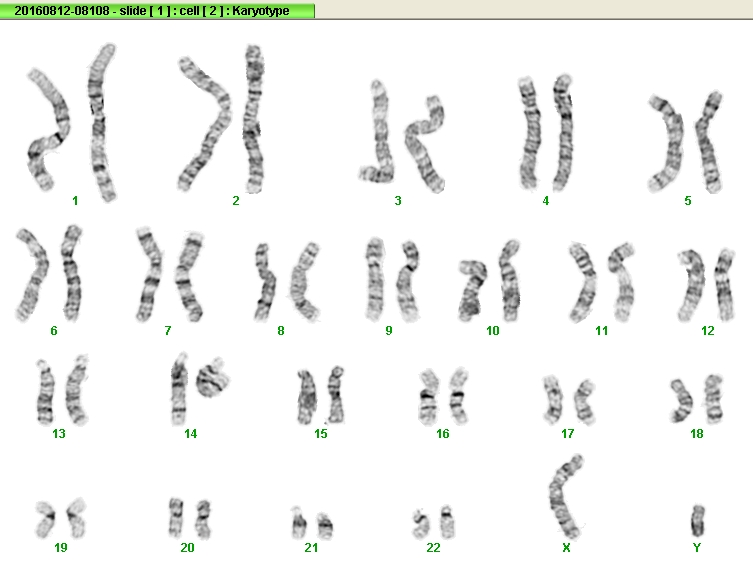
Task: Click the chromosome 22 number label
Action: pos(433,547)
